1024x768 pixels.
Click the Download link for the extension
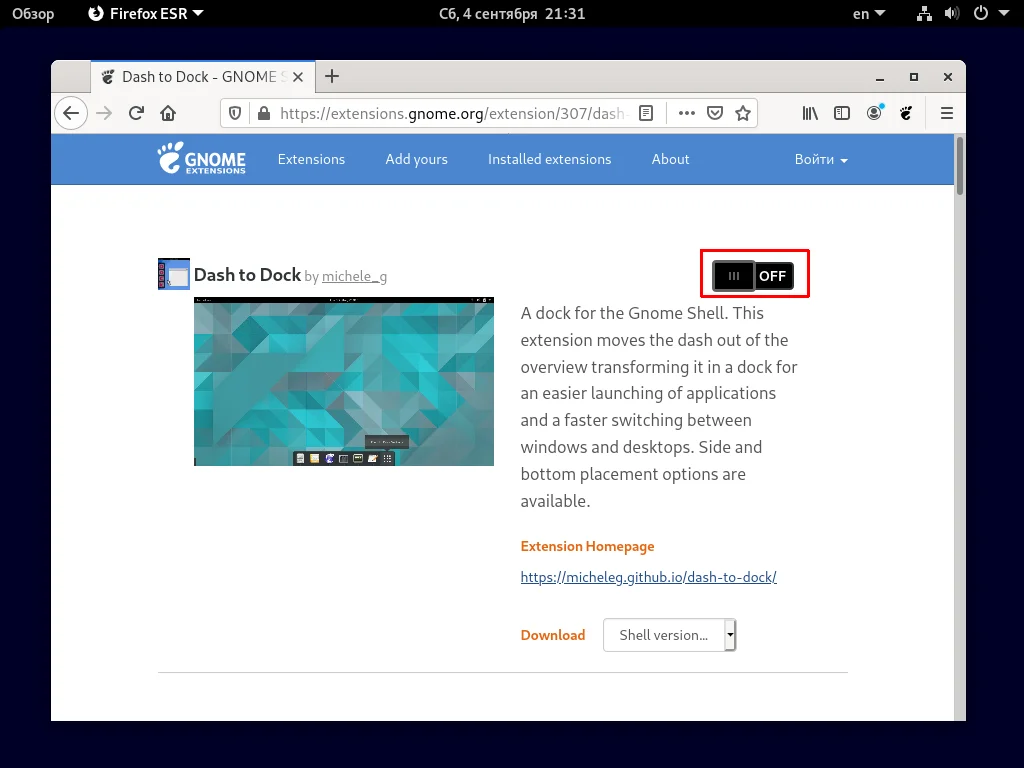click(552, 635)
